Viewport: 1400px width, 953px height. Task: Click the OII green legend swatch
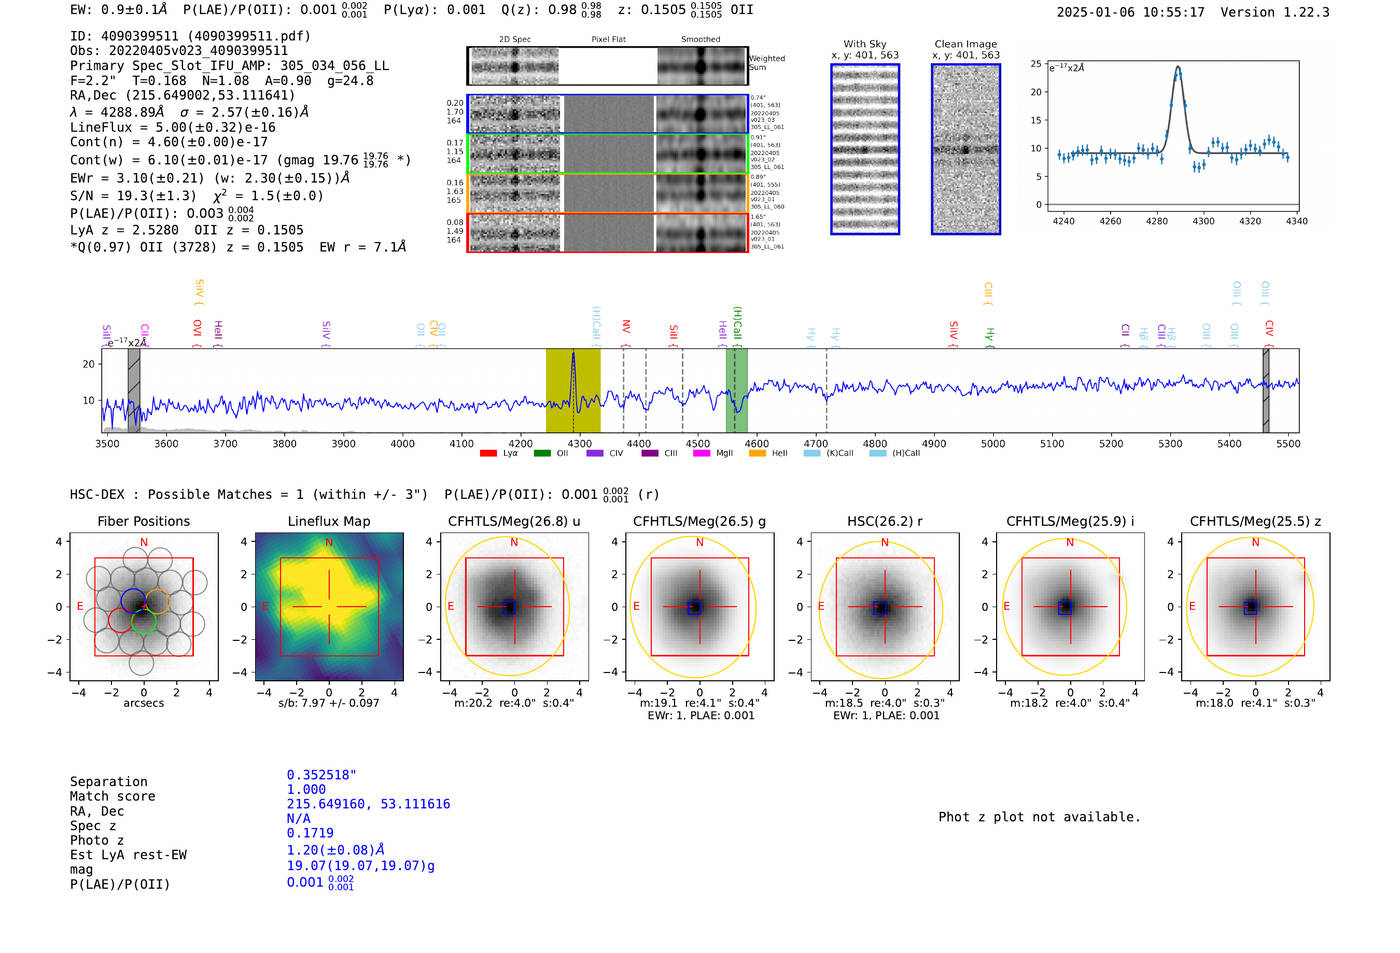542,453
